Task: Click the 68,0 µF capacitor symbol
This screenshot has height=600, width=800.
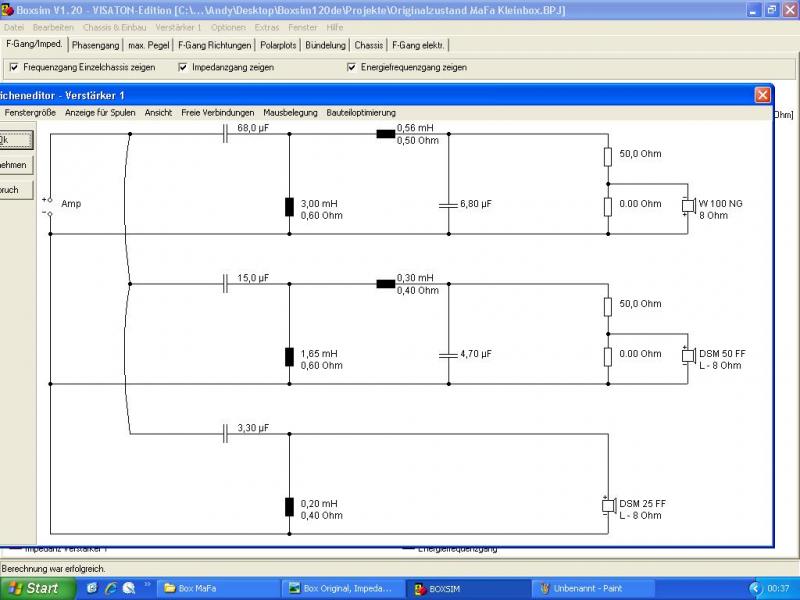Action: click(225, 134)
